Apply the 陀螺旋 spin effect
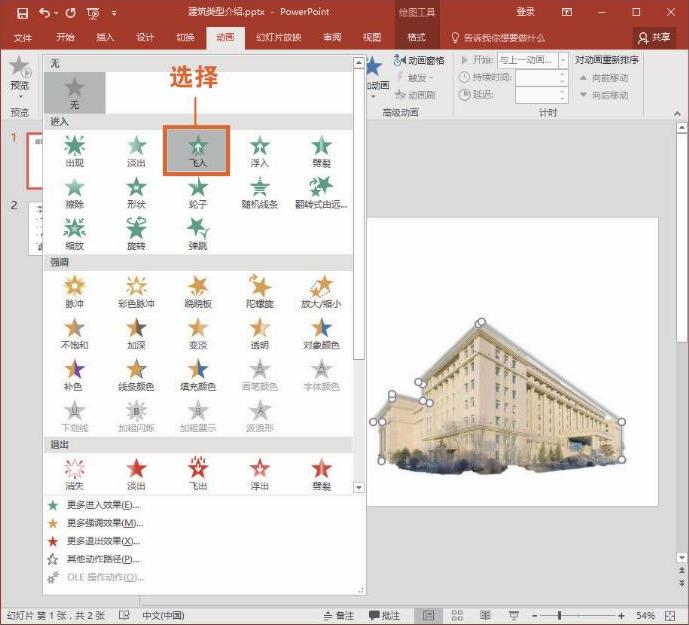 pyautogui.click(x=259, y=292)
